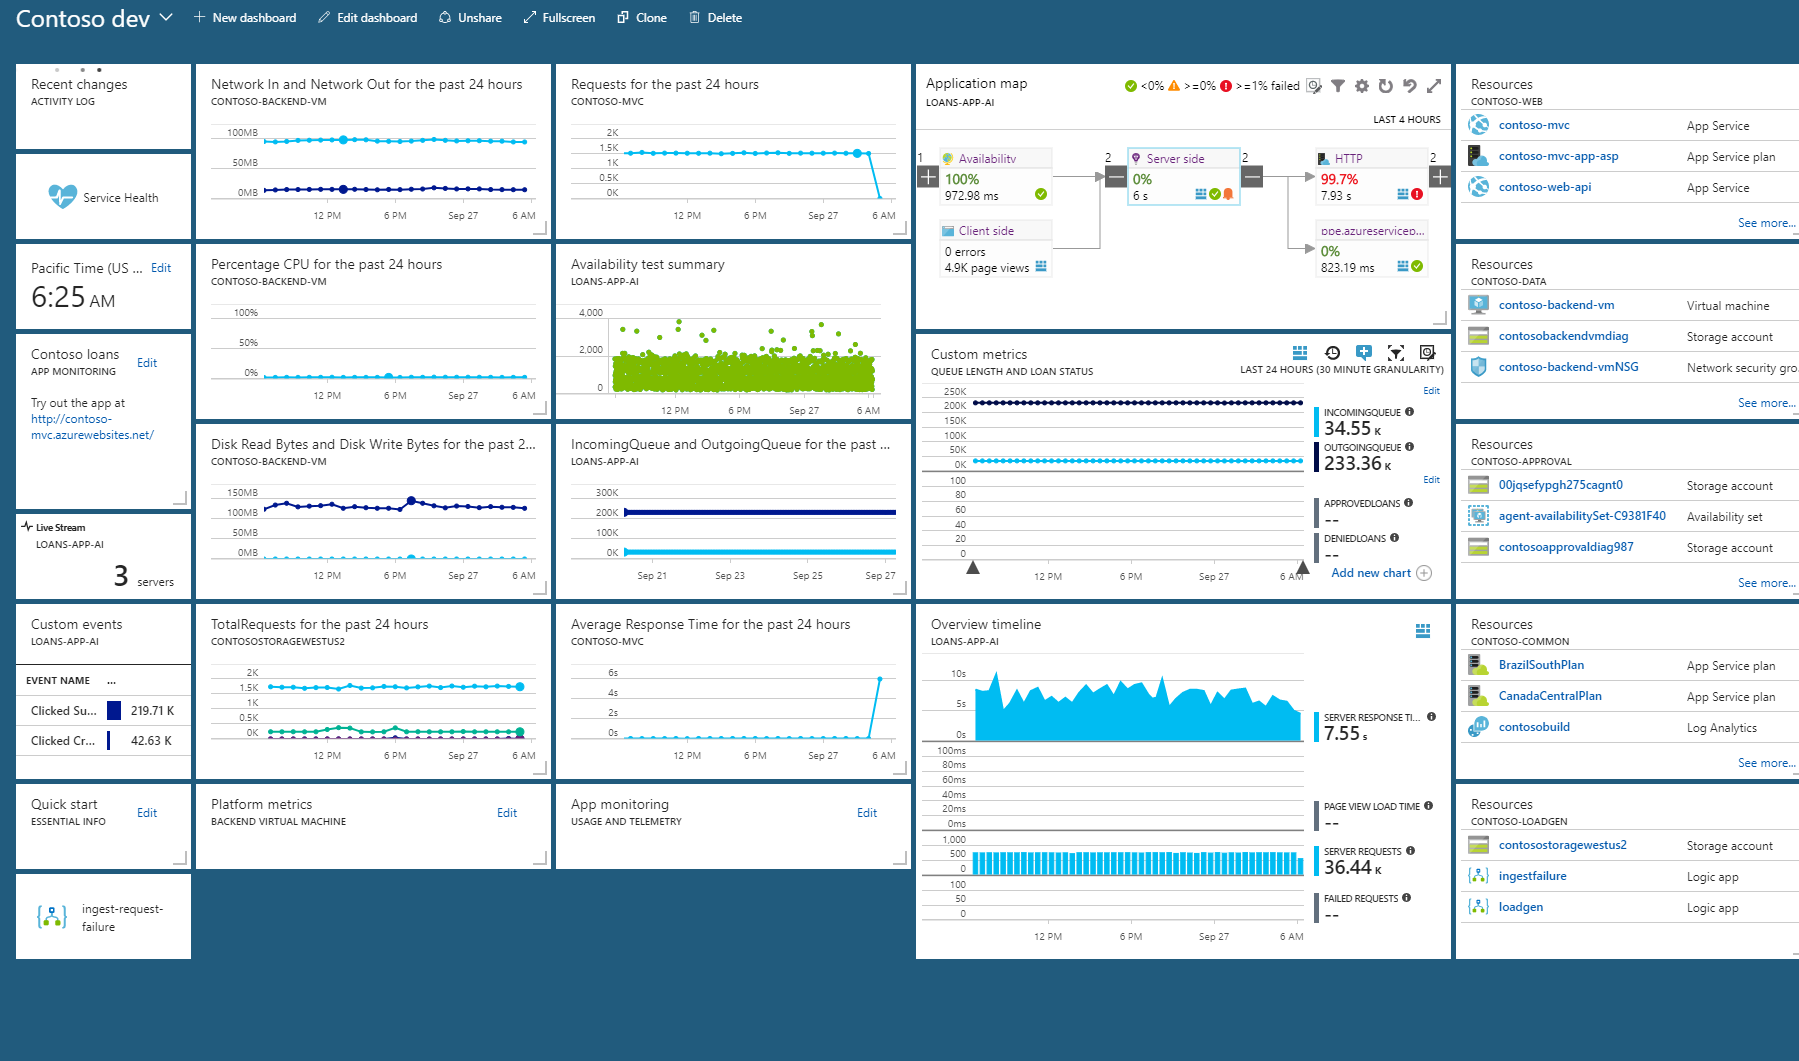
Task: Open the Custom metrics grid view icon
Action: coord(1300,352)
